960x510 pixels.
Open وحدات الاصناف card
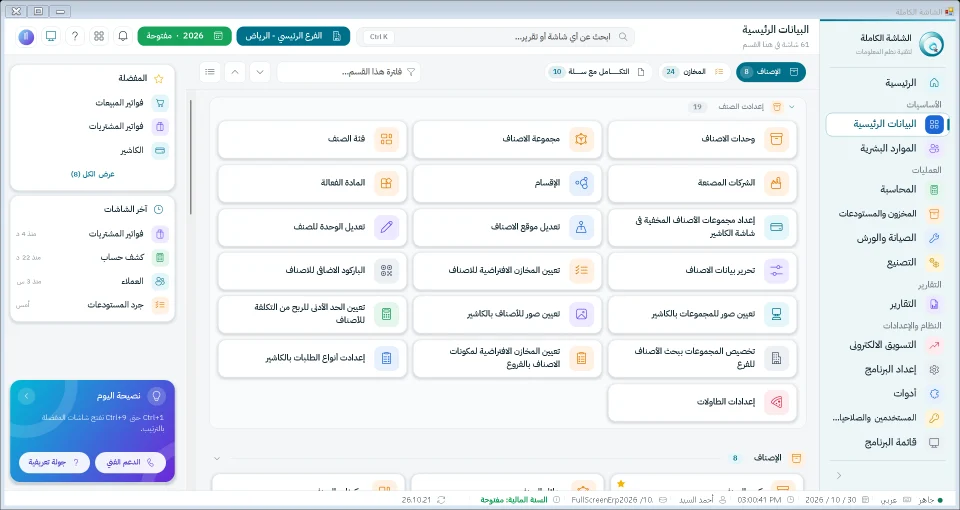tap(702, 139)
